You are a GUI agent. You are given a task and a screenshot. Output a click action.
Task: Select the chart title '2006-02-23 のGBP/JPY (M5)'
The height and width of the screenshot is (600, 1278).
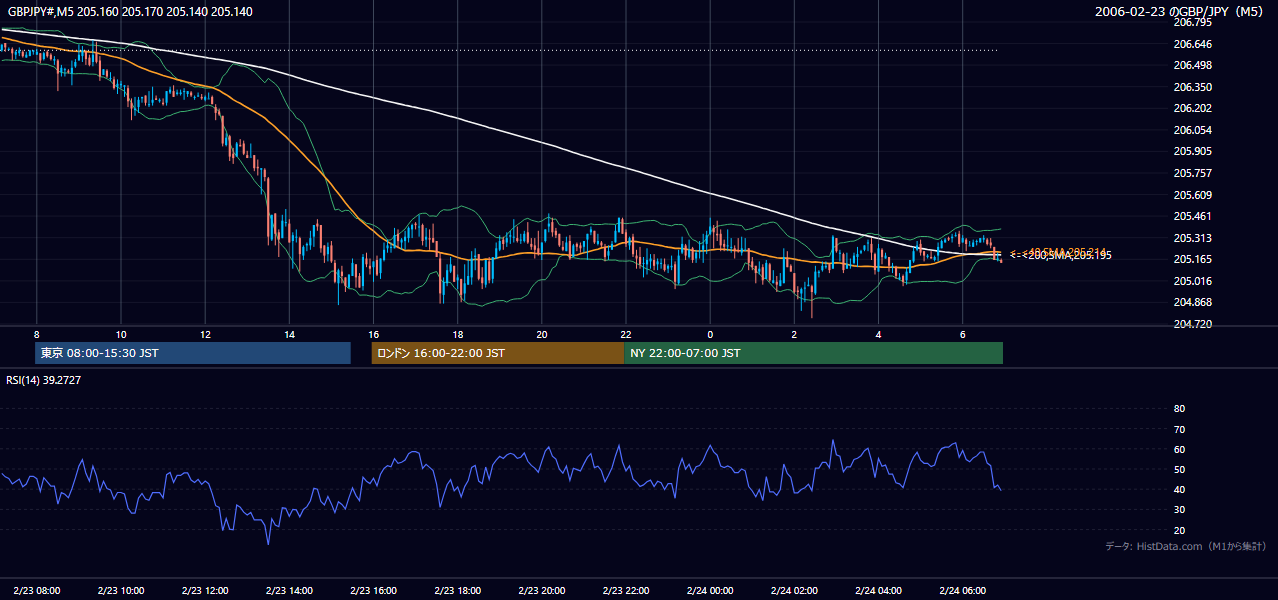click(1180, 12)
